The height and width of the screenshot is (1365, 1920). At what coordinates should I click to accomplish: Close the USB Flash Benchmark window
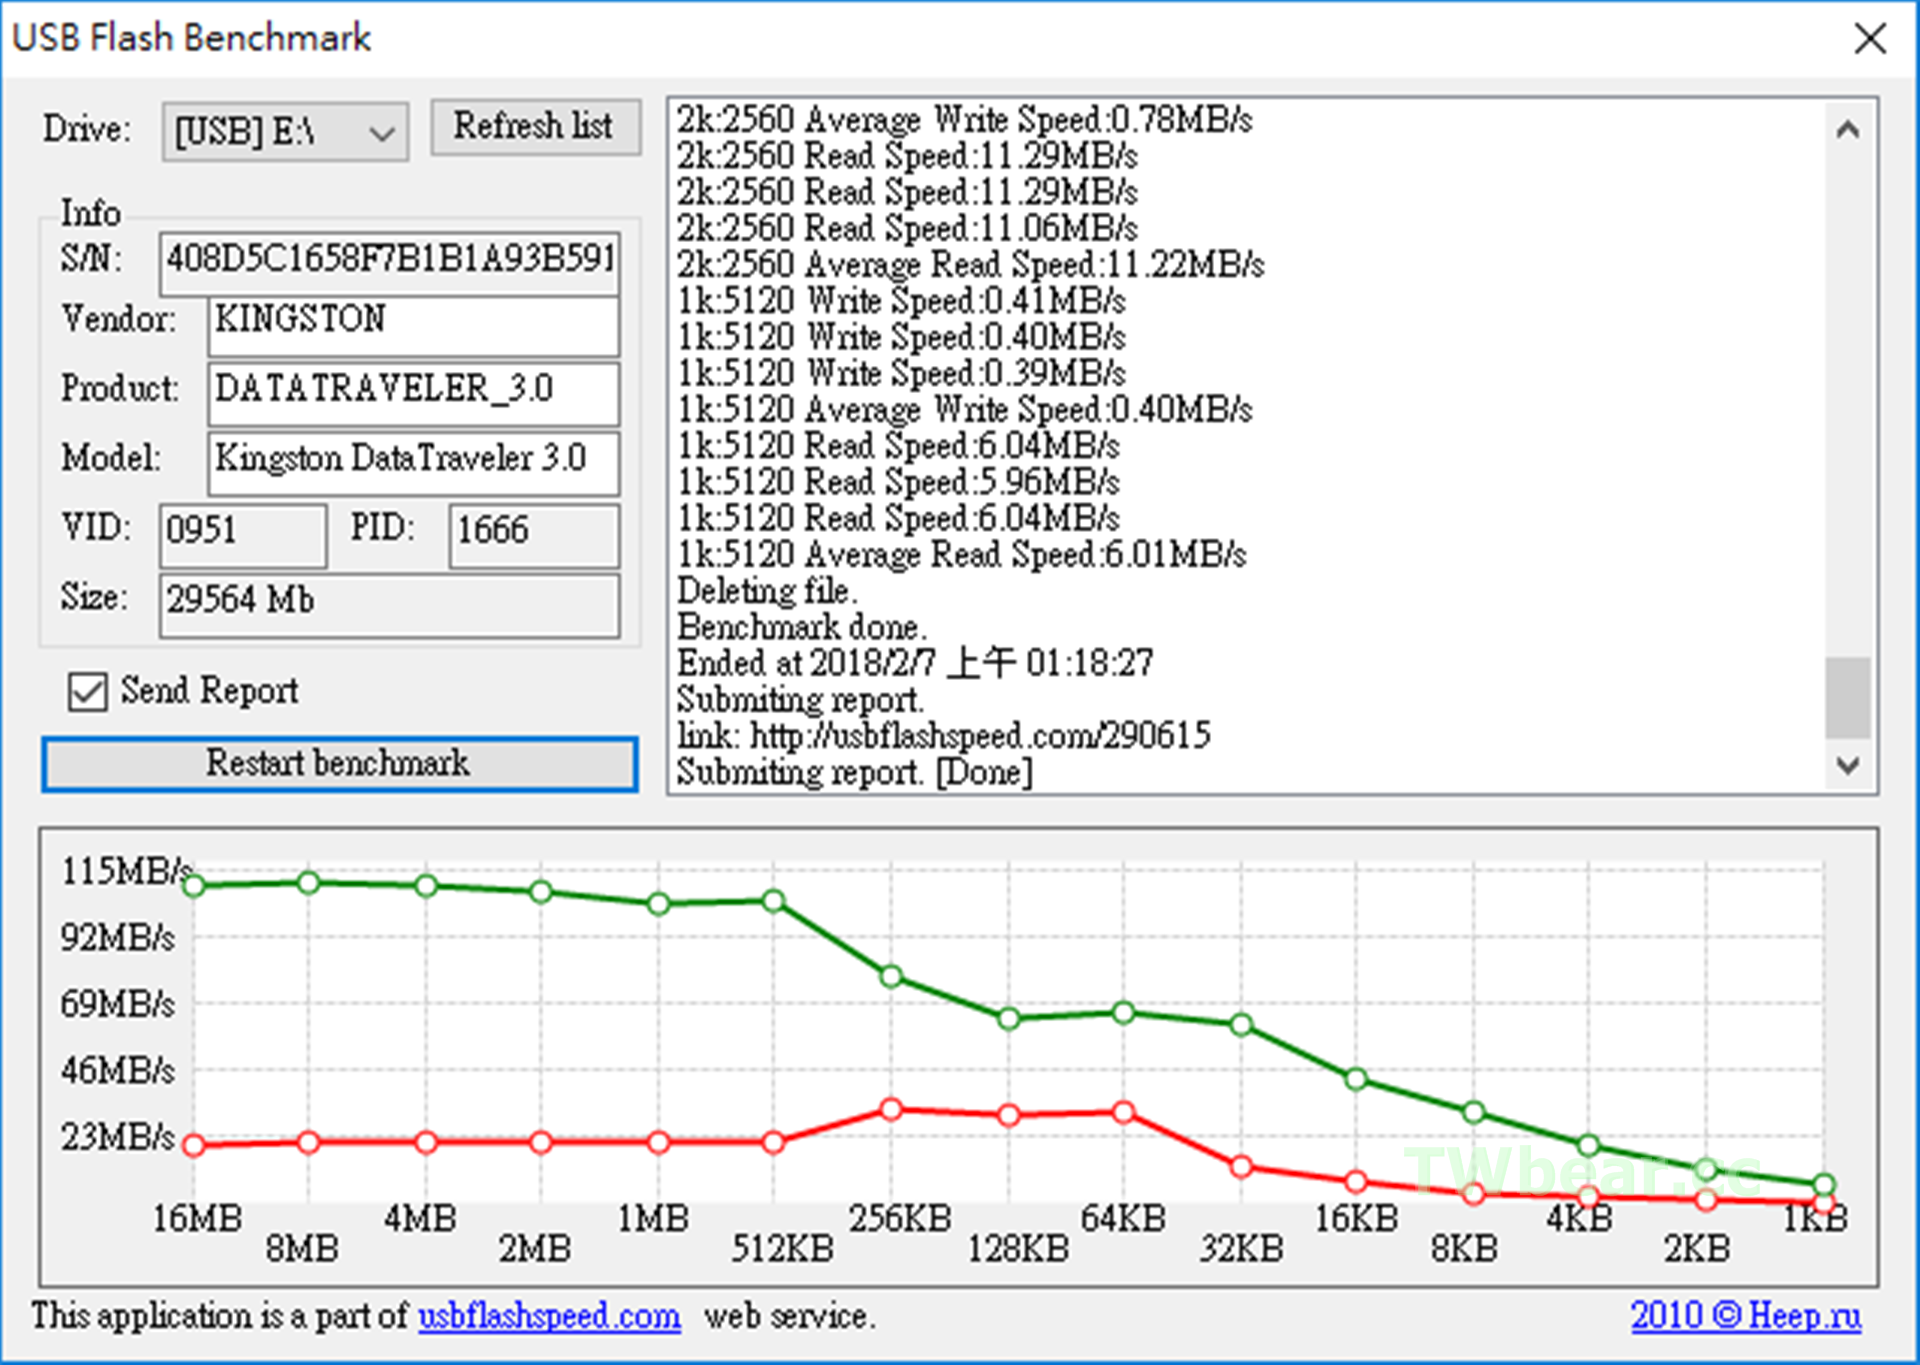coord(1870,39)
